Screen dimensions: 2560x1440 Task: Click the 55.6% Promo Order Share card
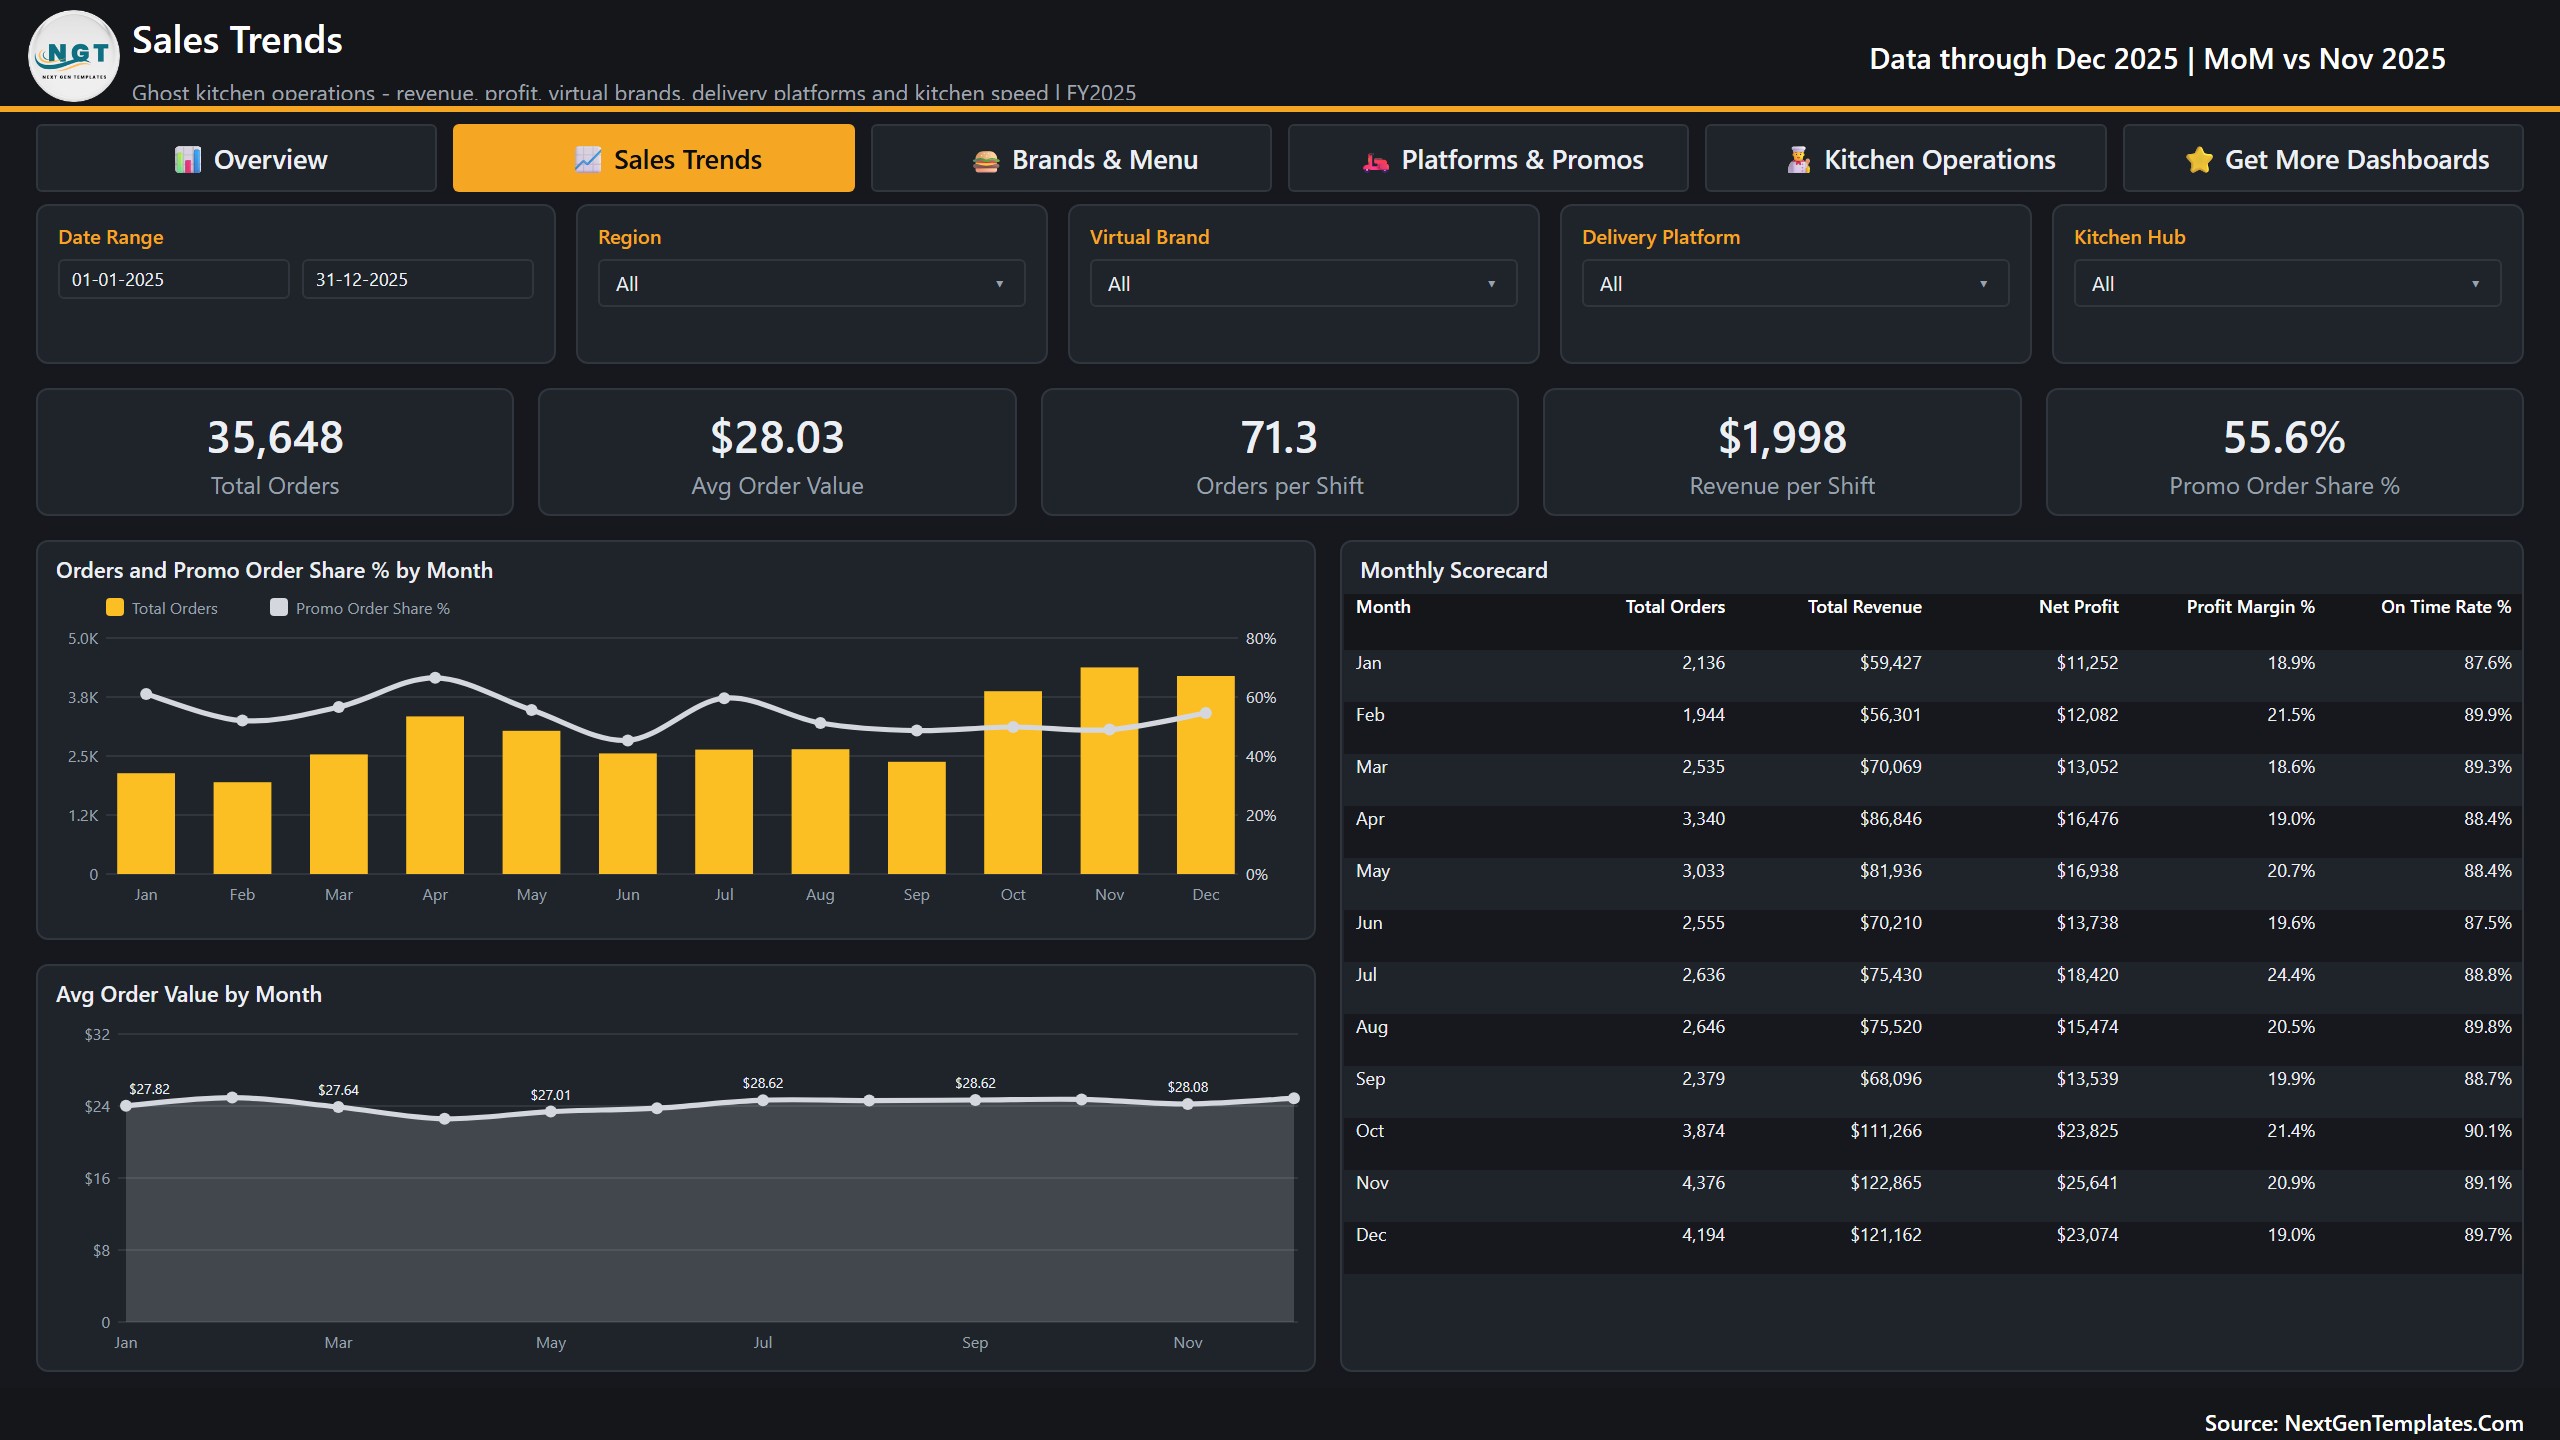2285,452
